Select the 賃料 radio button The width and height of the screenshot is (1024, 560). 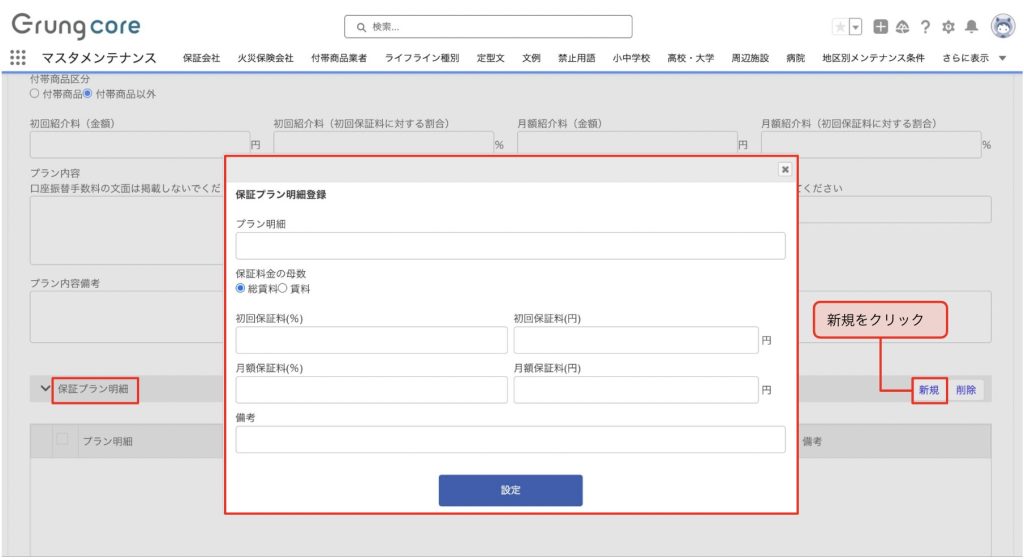pyautogui.click(x=282, y=288)
